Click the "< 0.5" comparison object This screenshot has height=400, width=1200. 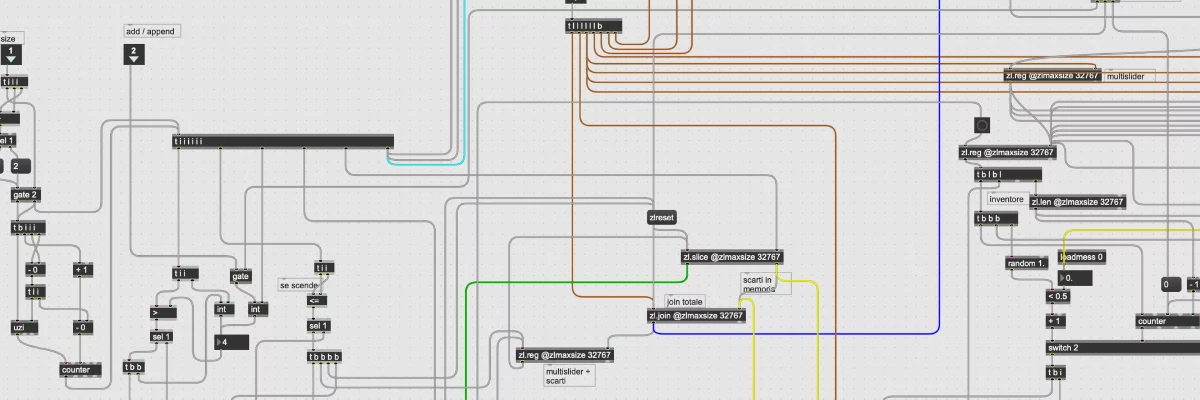1057,296
